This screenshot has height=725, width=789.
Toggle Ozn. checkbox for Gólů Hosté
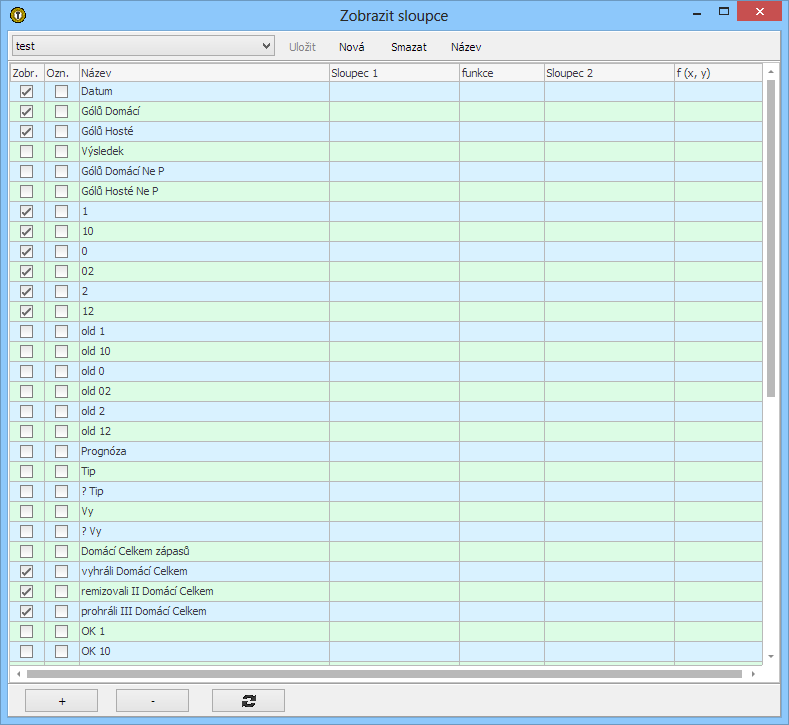click(61, 131)
